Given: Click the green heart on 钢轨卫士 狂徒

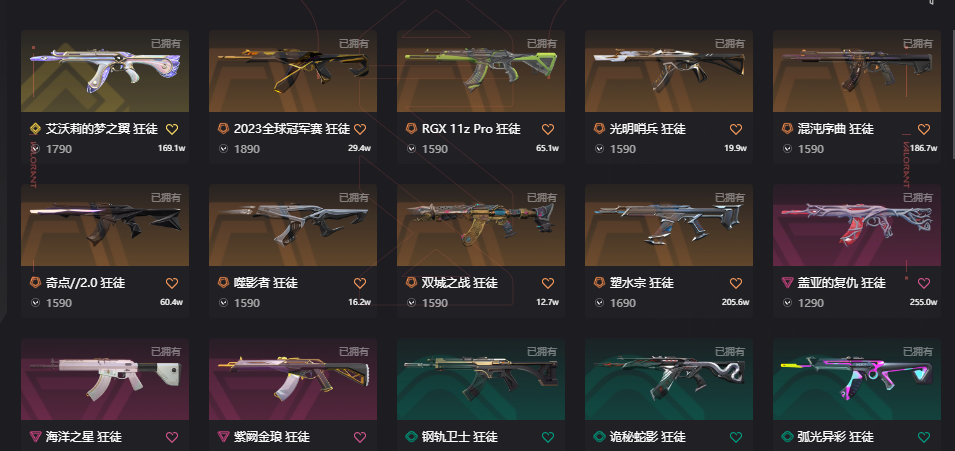Looking at the screenshot, I should [x=548, y=437].
